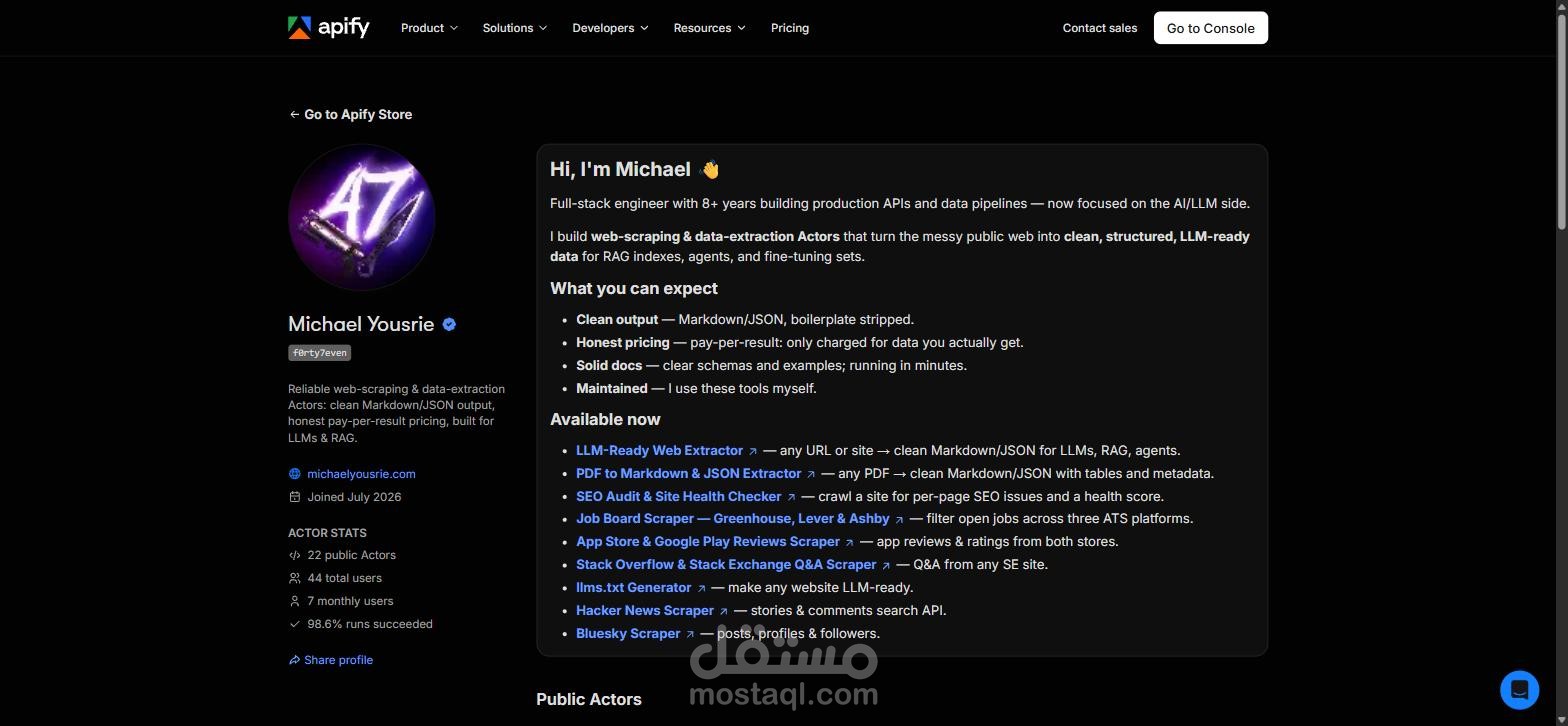
Task: Click the Joined July 2026 text
Action: [x=354, y=497]
